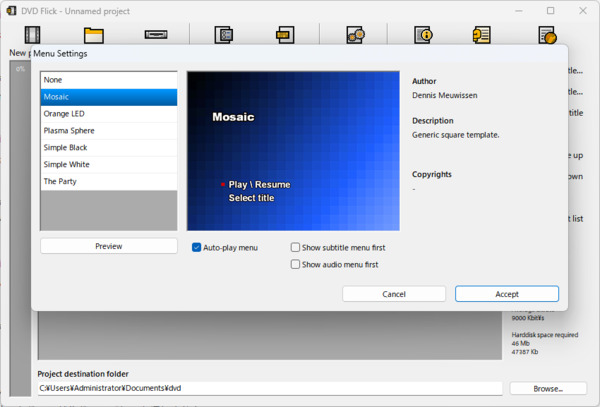
Task: Click the Mosaic menu preview image
Action: pyautogui.click(x=293, y=150)
